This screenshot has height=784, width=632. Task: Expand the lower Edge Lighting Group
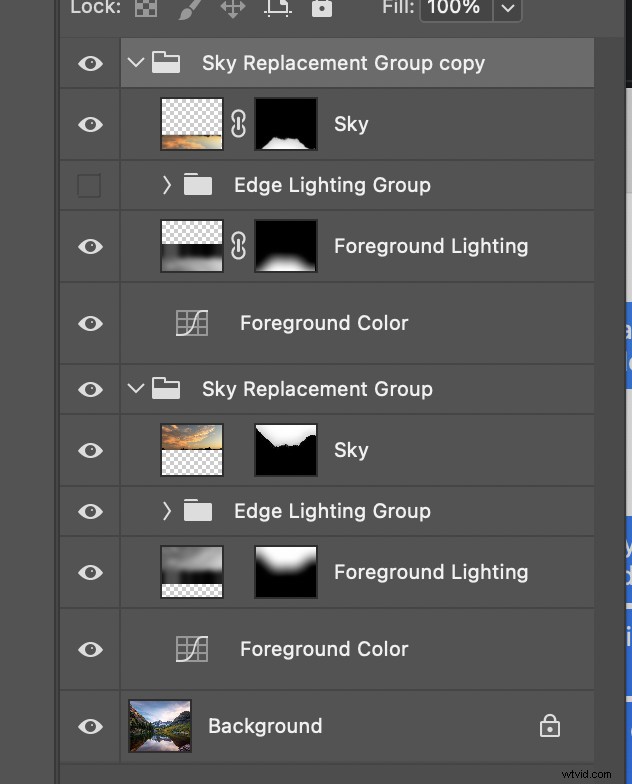tap(167, 511)
